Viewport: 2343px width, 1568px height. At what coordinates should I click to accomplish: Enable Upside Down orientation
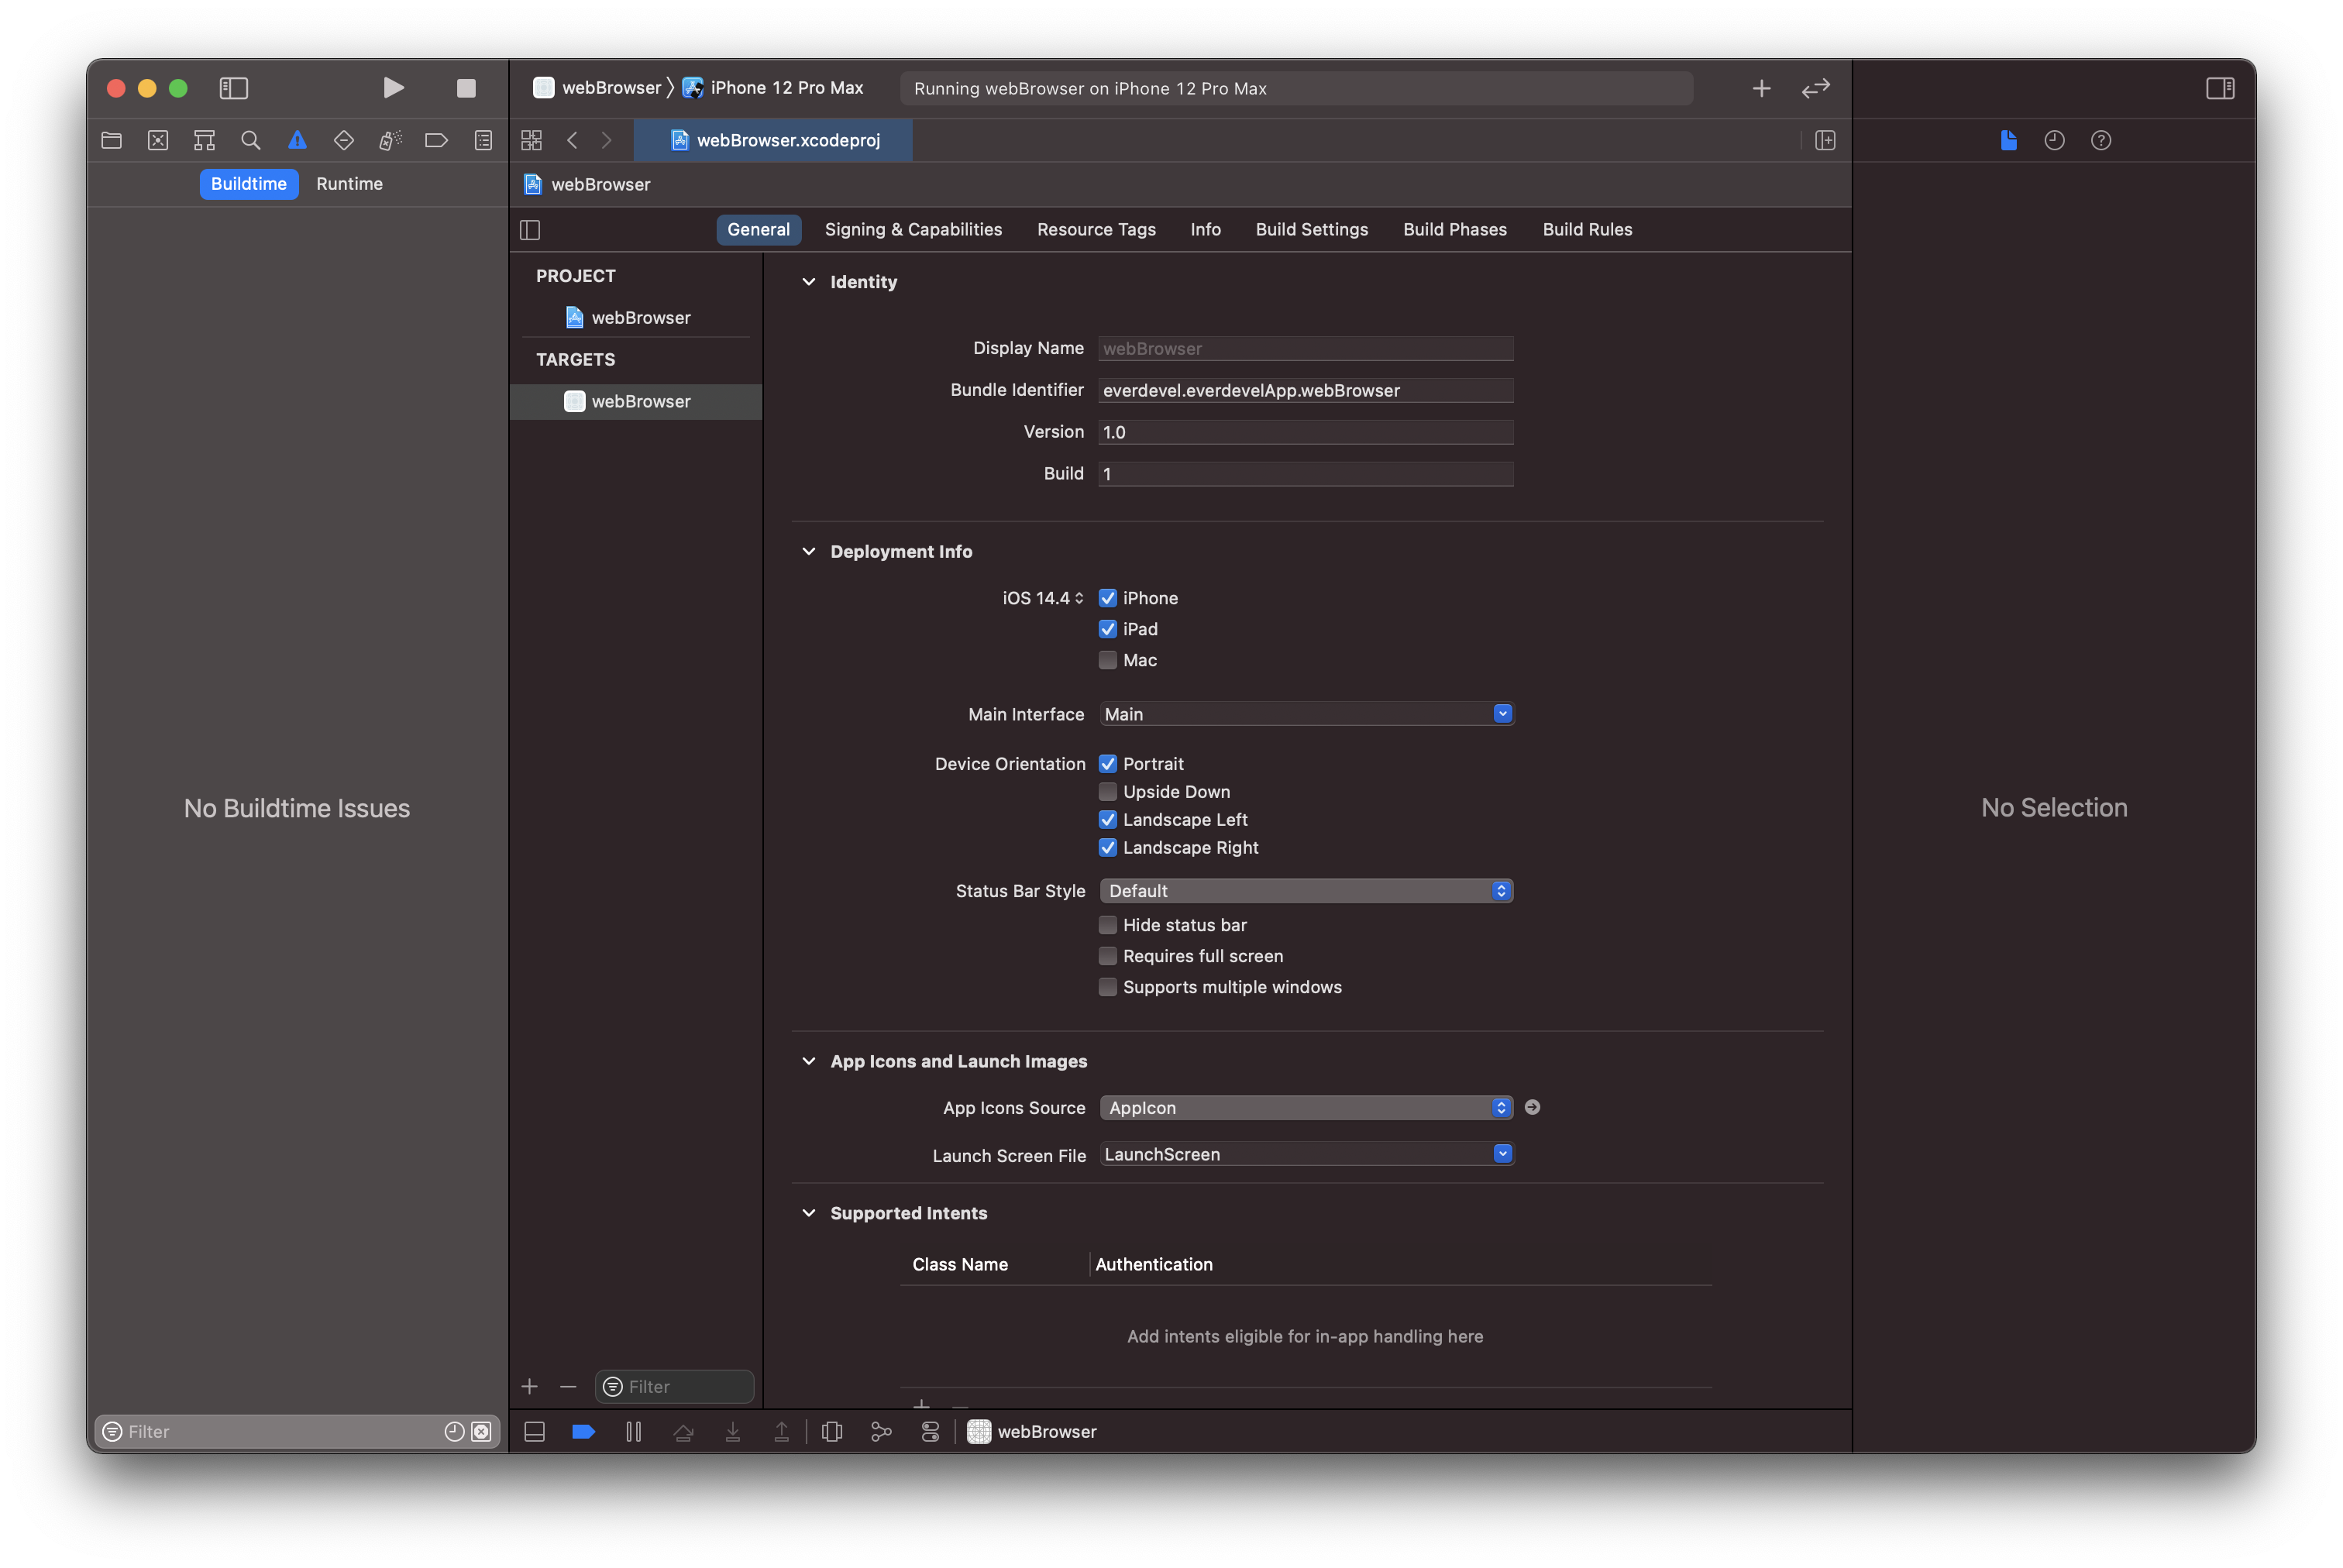pos(1107,792)
